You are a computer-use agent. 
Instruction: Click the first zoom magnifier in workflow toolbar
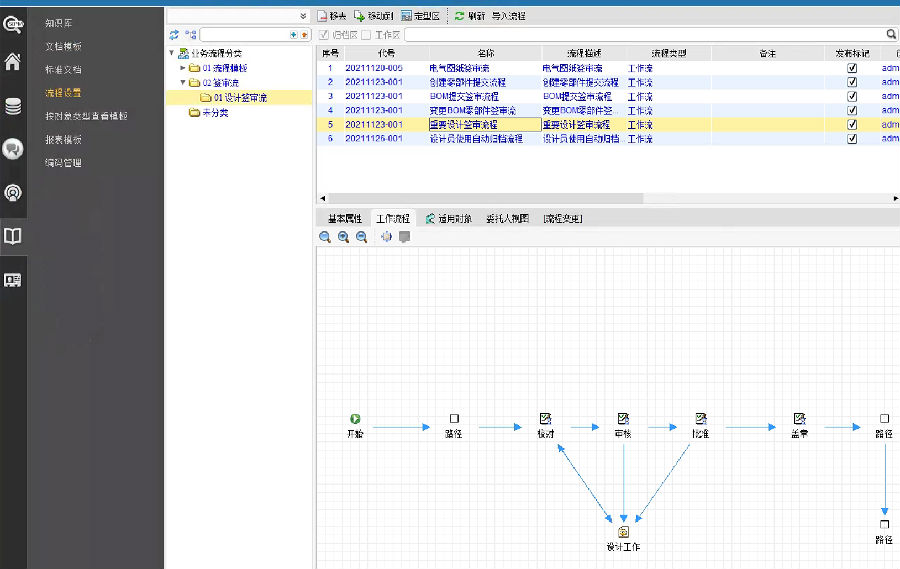(325, 237)
